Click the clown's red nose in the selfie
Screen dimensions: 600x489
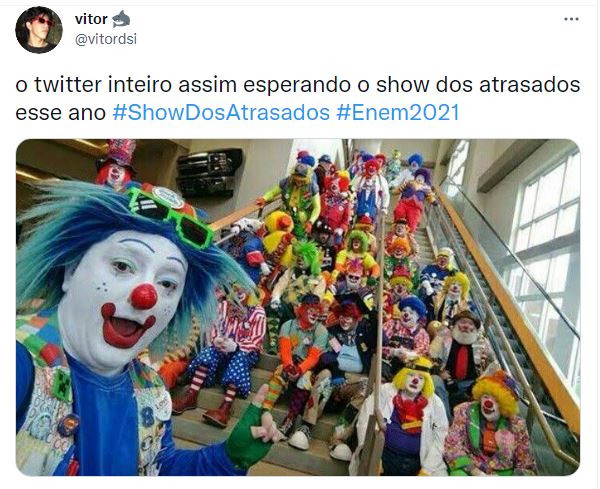coord(144,297)
